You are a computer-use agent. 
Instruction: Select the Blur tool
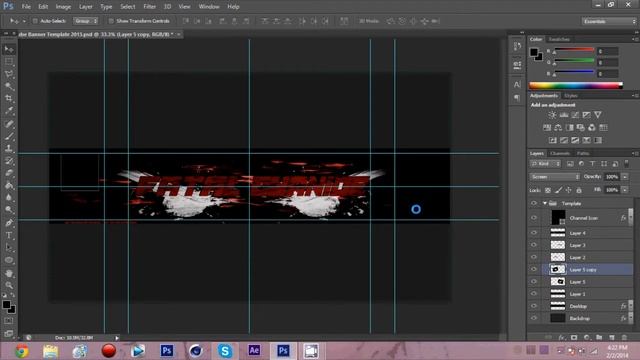[x=9, y=198]
